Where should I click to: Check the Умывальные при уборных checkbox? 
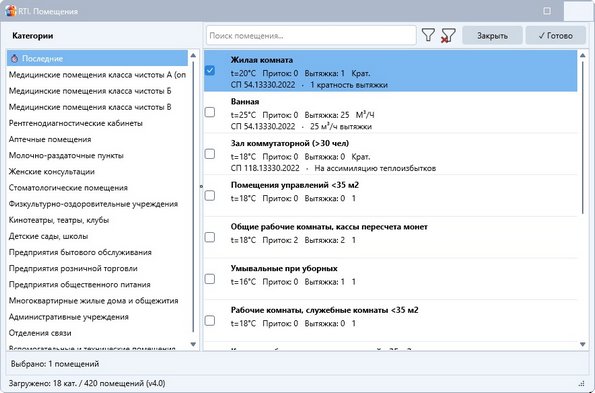(x=210, y=279)
